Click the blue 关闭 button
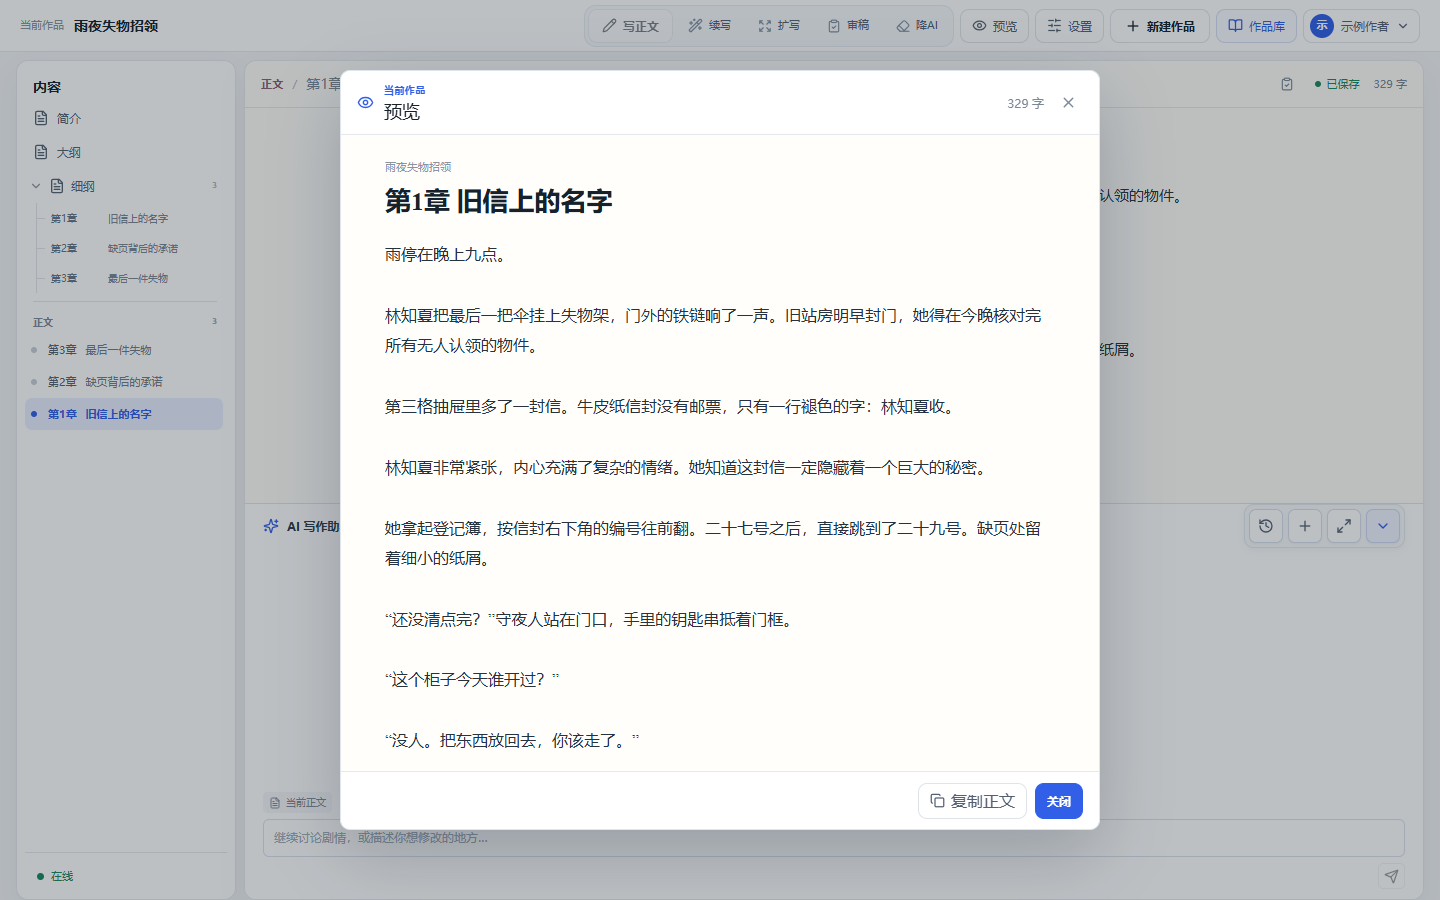 click(x=1059, y=801)
